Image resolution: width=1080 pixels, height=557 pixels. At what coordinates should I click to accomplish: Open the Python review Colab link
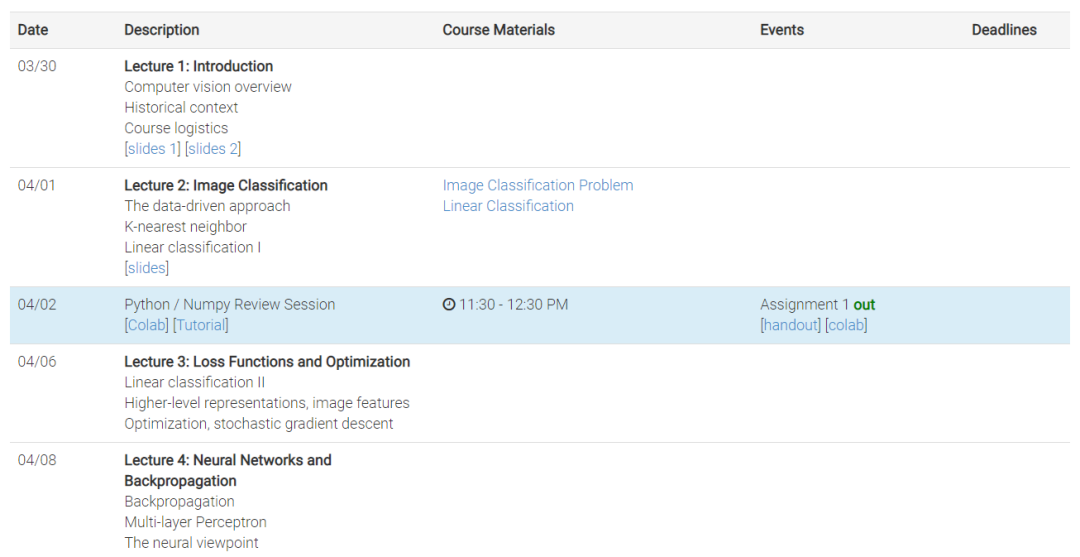pos(146,325)
